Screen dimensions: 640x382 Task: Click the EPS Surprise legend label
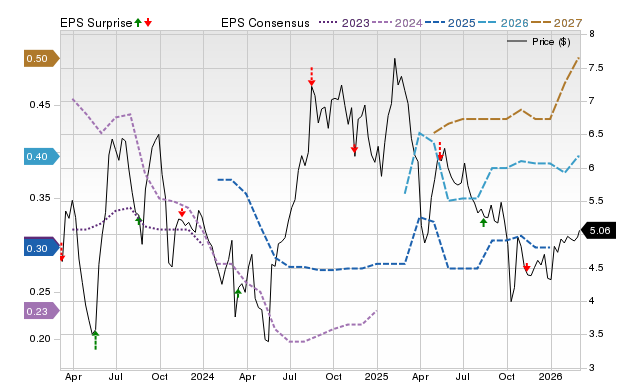point(96,23)
